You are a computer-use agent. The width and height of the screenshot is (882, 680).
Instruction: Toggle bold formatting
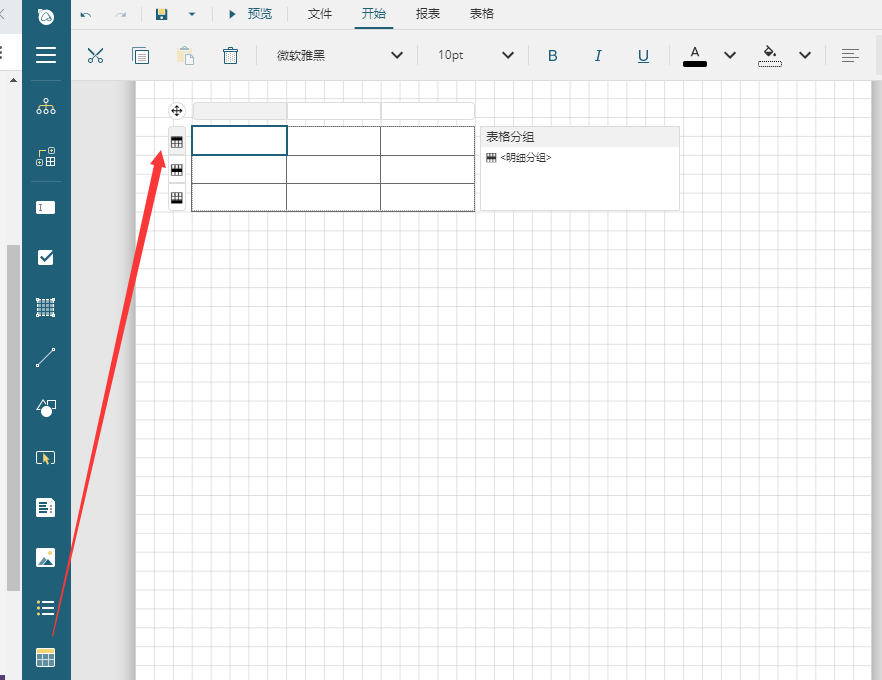tap(553, 55)
